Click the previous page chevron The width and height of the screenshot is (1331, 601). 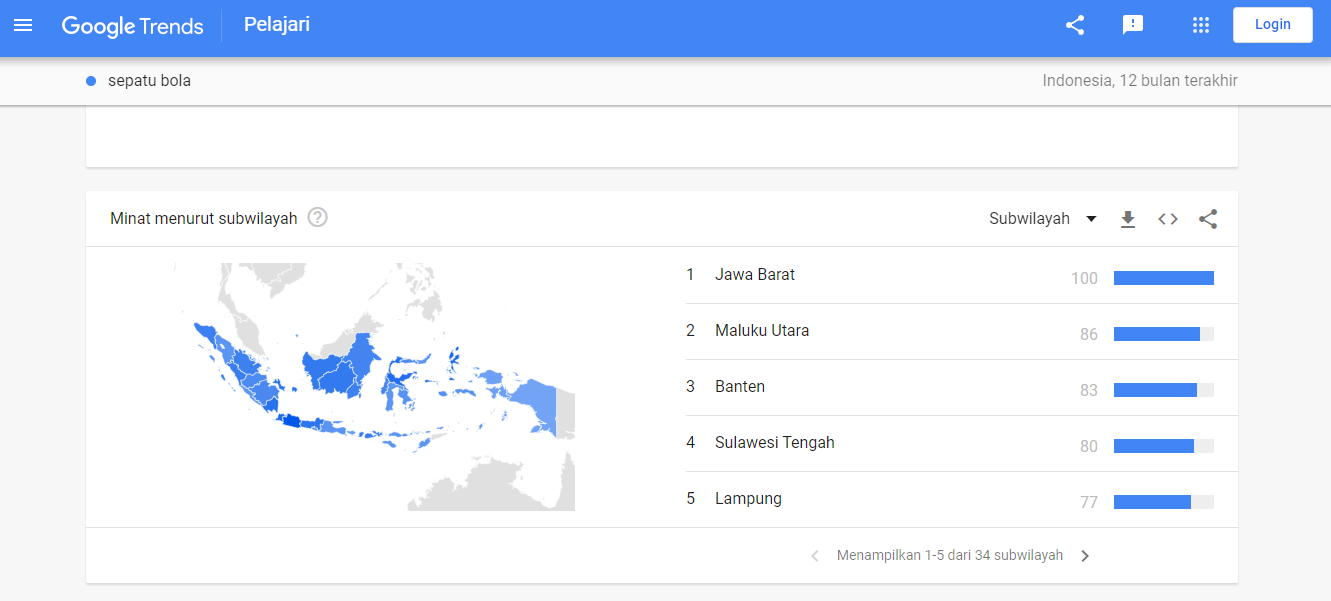click(814, 555)
